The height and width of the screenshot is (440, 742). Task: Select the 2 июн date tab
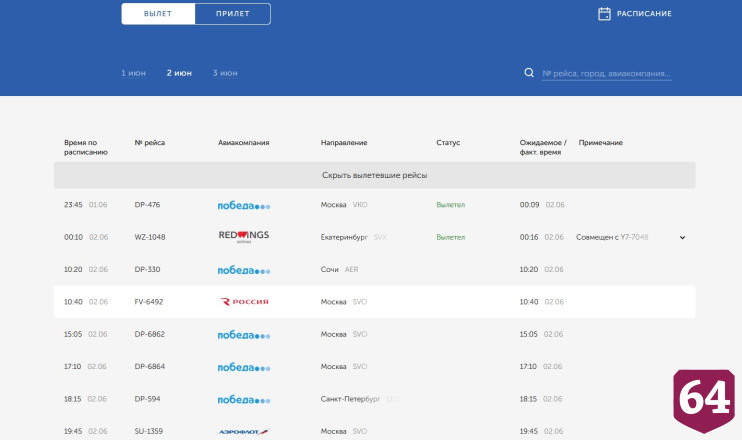tap(179, 73)
